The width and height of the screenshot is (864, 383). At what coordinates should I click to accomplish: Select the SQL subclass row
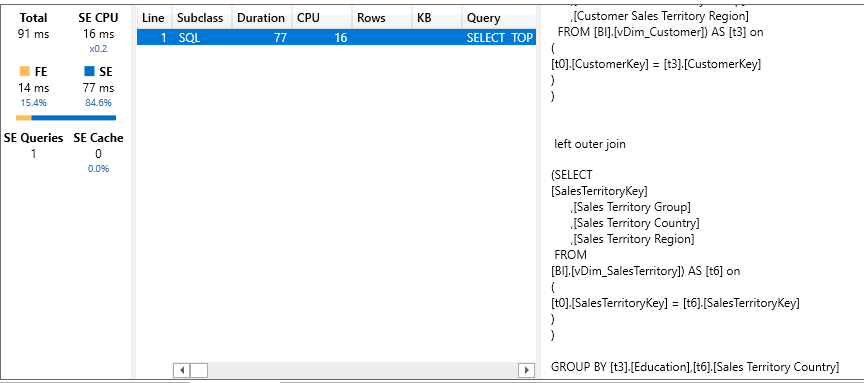pyautogui.click(x=336, y=37)
